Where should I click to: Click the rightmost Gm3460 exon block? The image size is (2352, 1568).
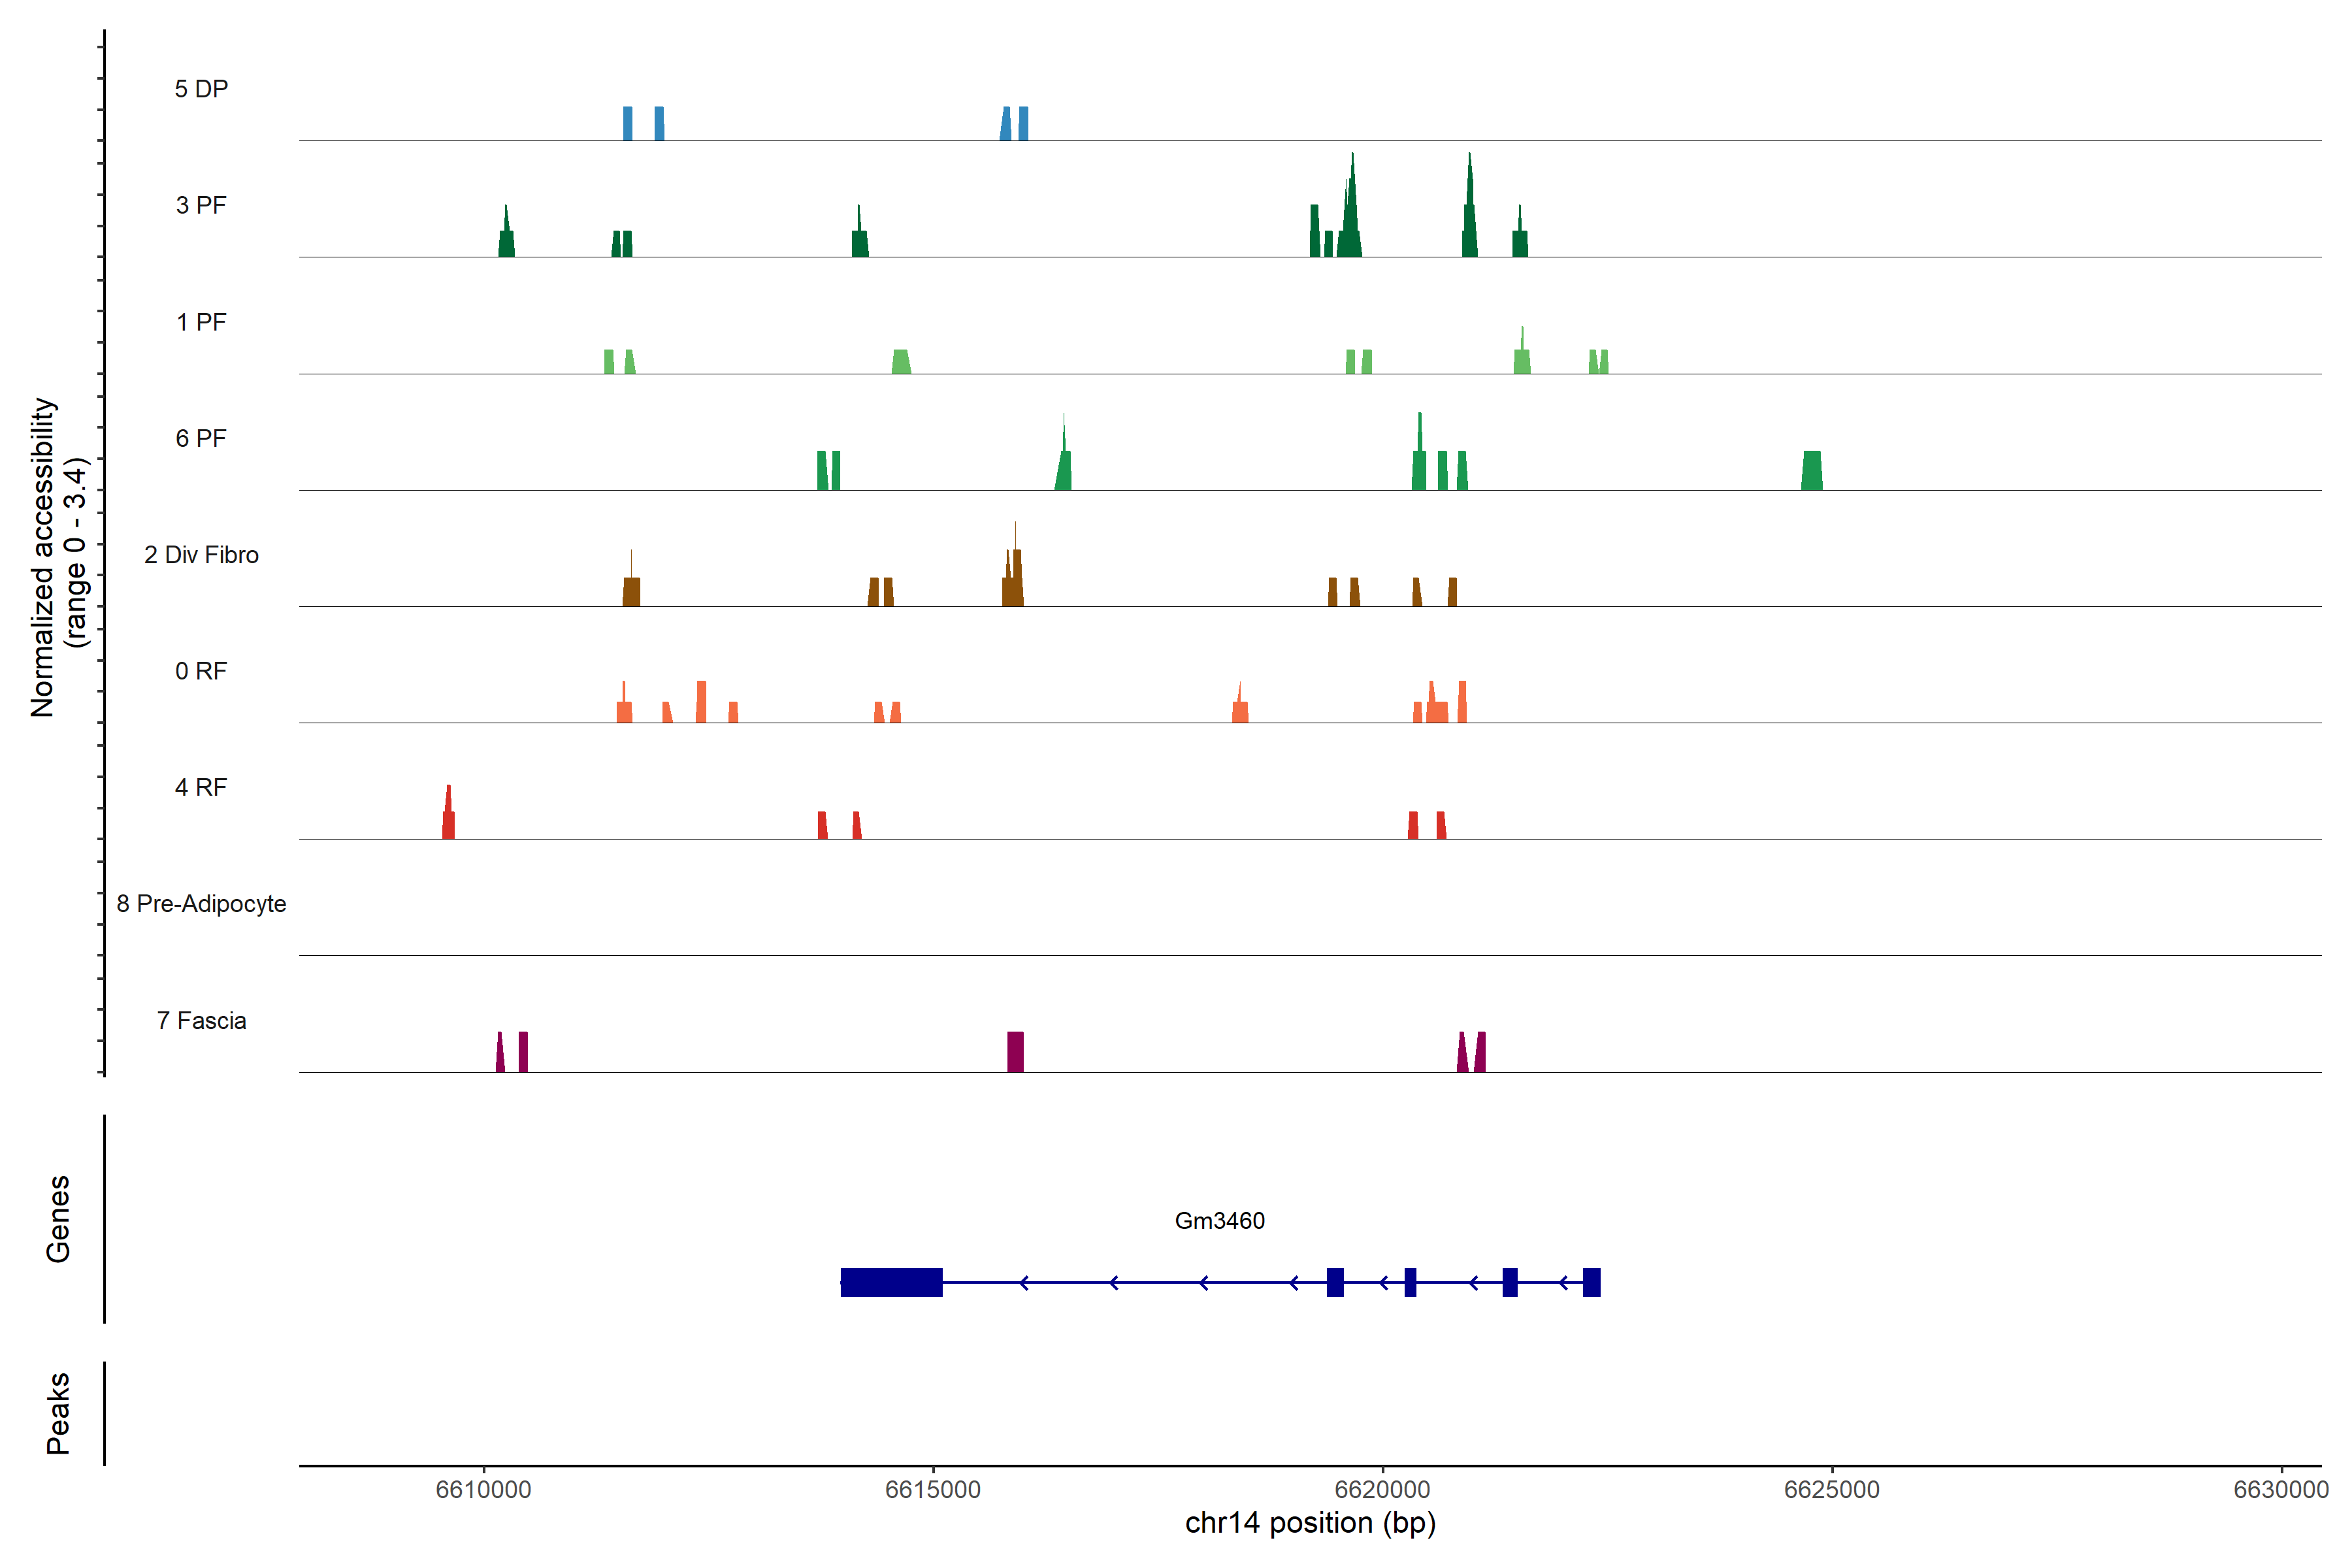point(1591,1282)
